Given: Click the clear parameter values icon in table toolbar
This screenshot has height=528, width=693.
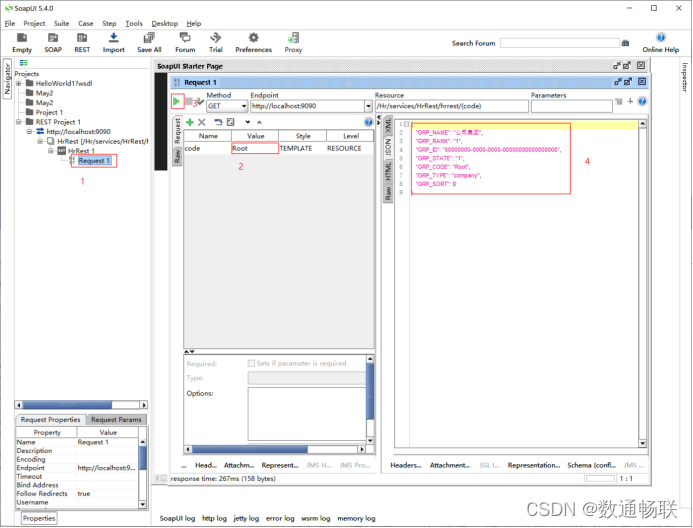Looking at the screenshot, I should click(x=230, y=122).
